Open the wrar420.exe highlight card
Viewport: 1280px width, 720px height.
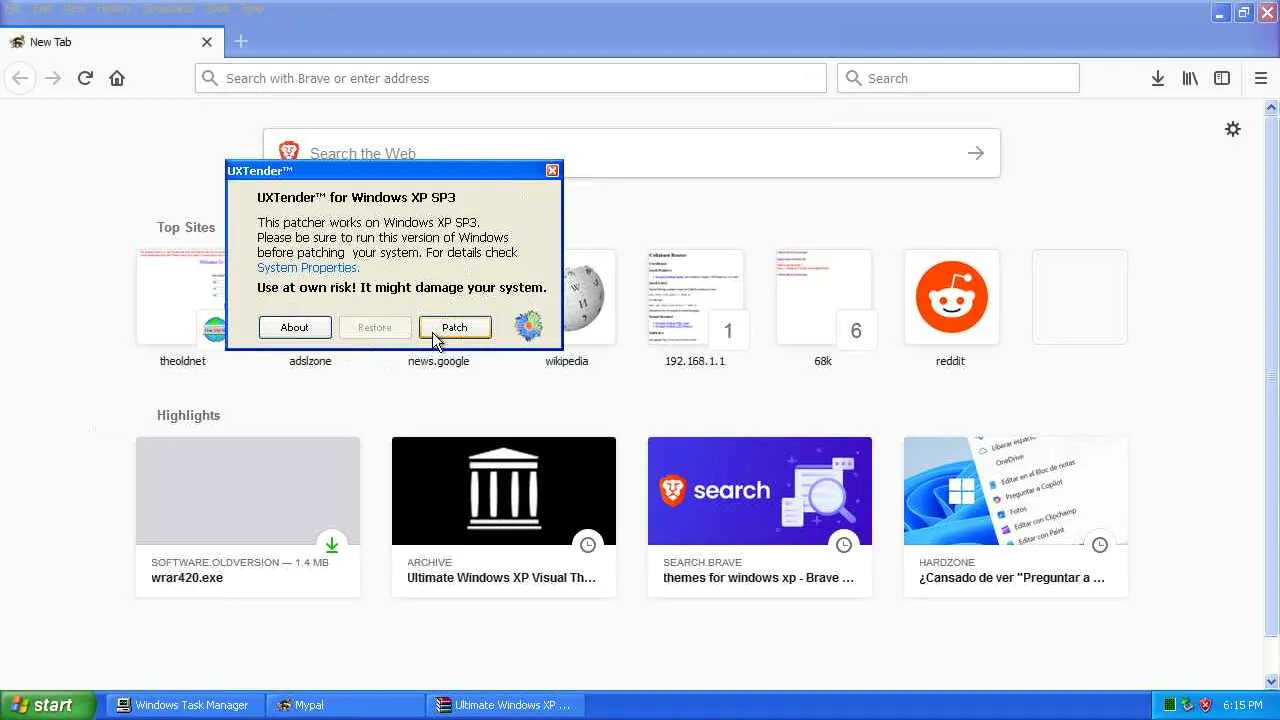248,517
